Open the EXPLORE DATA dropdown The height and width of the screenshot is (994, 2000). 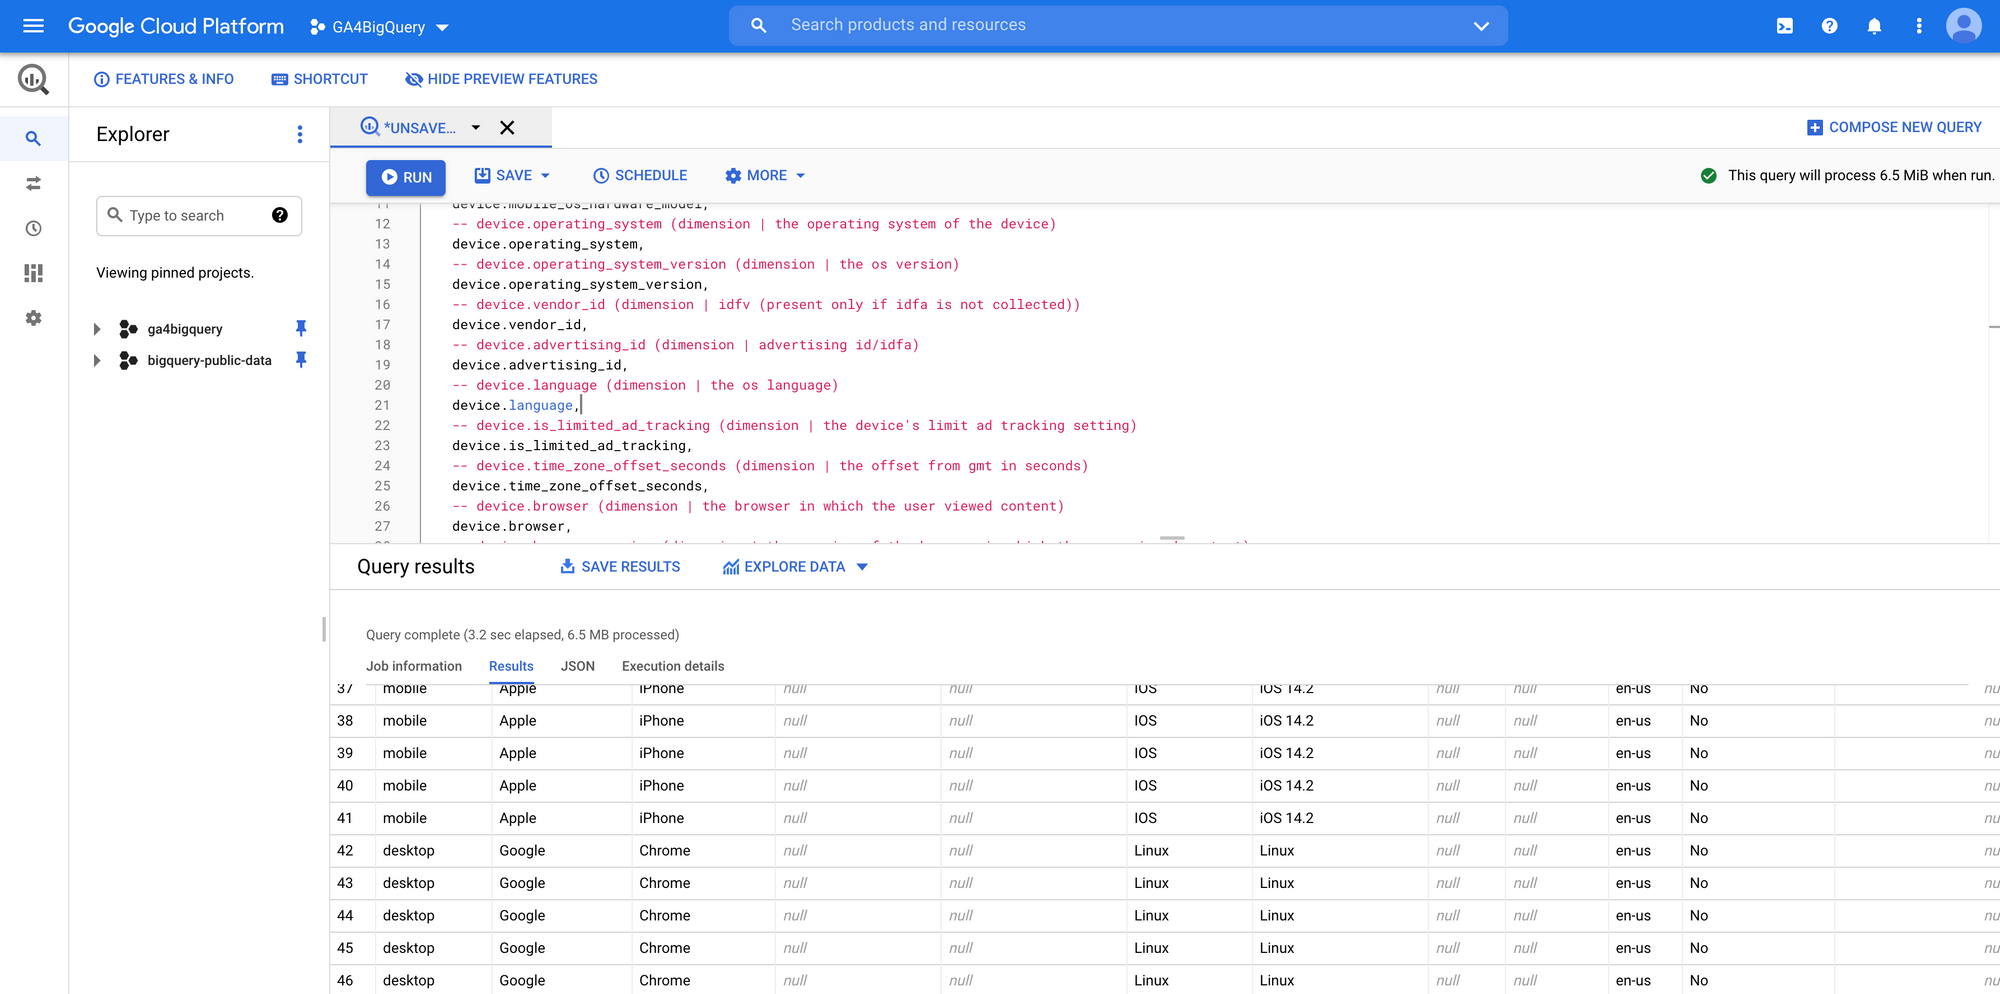click(795, 567)
